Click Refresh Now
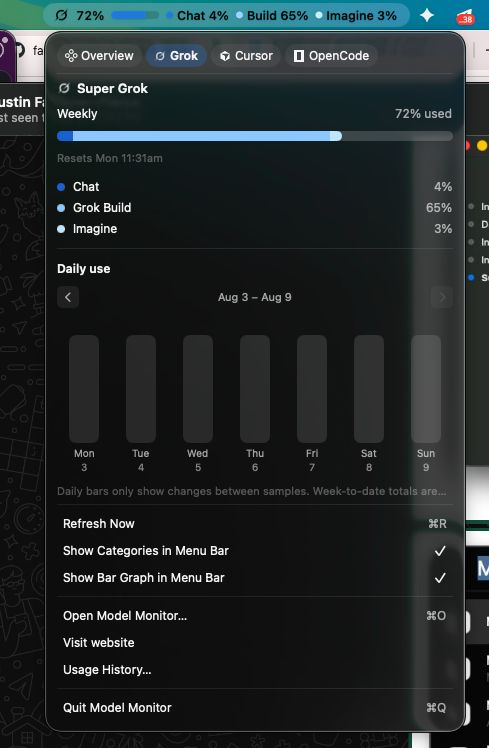The width and height of the screenshot is (489, 748). click(x=255, y=523)
